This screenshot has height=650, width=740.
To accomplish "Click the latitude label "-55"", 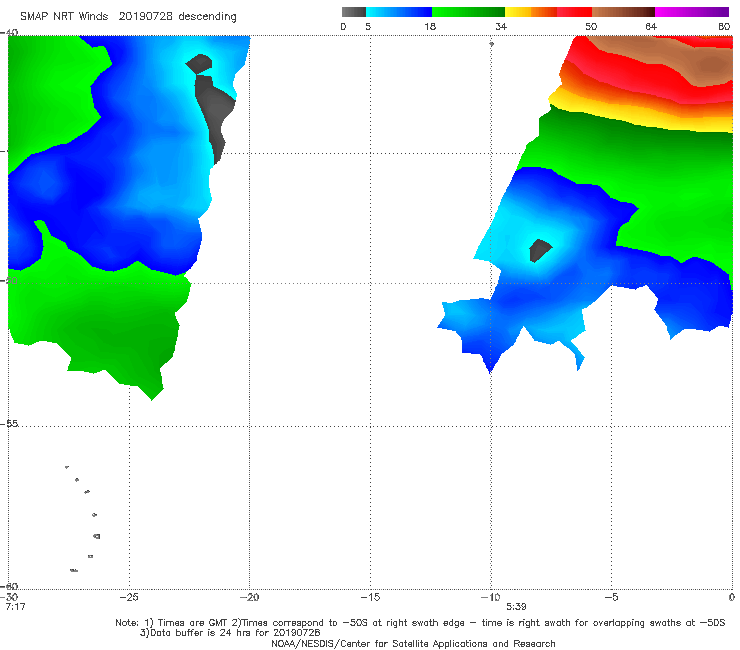I will click(x=9, y=423).
